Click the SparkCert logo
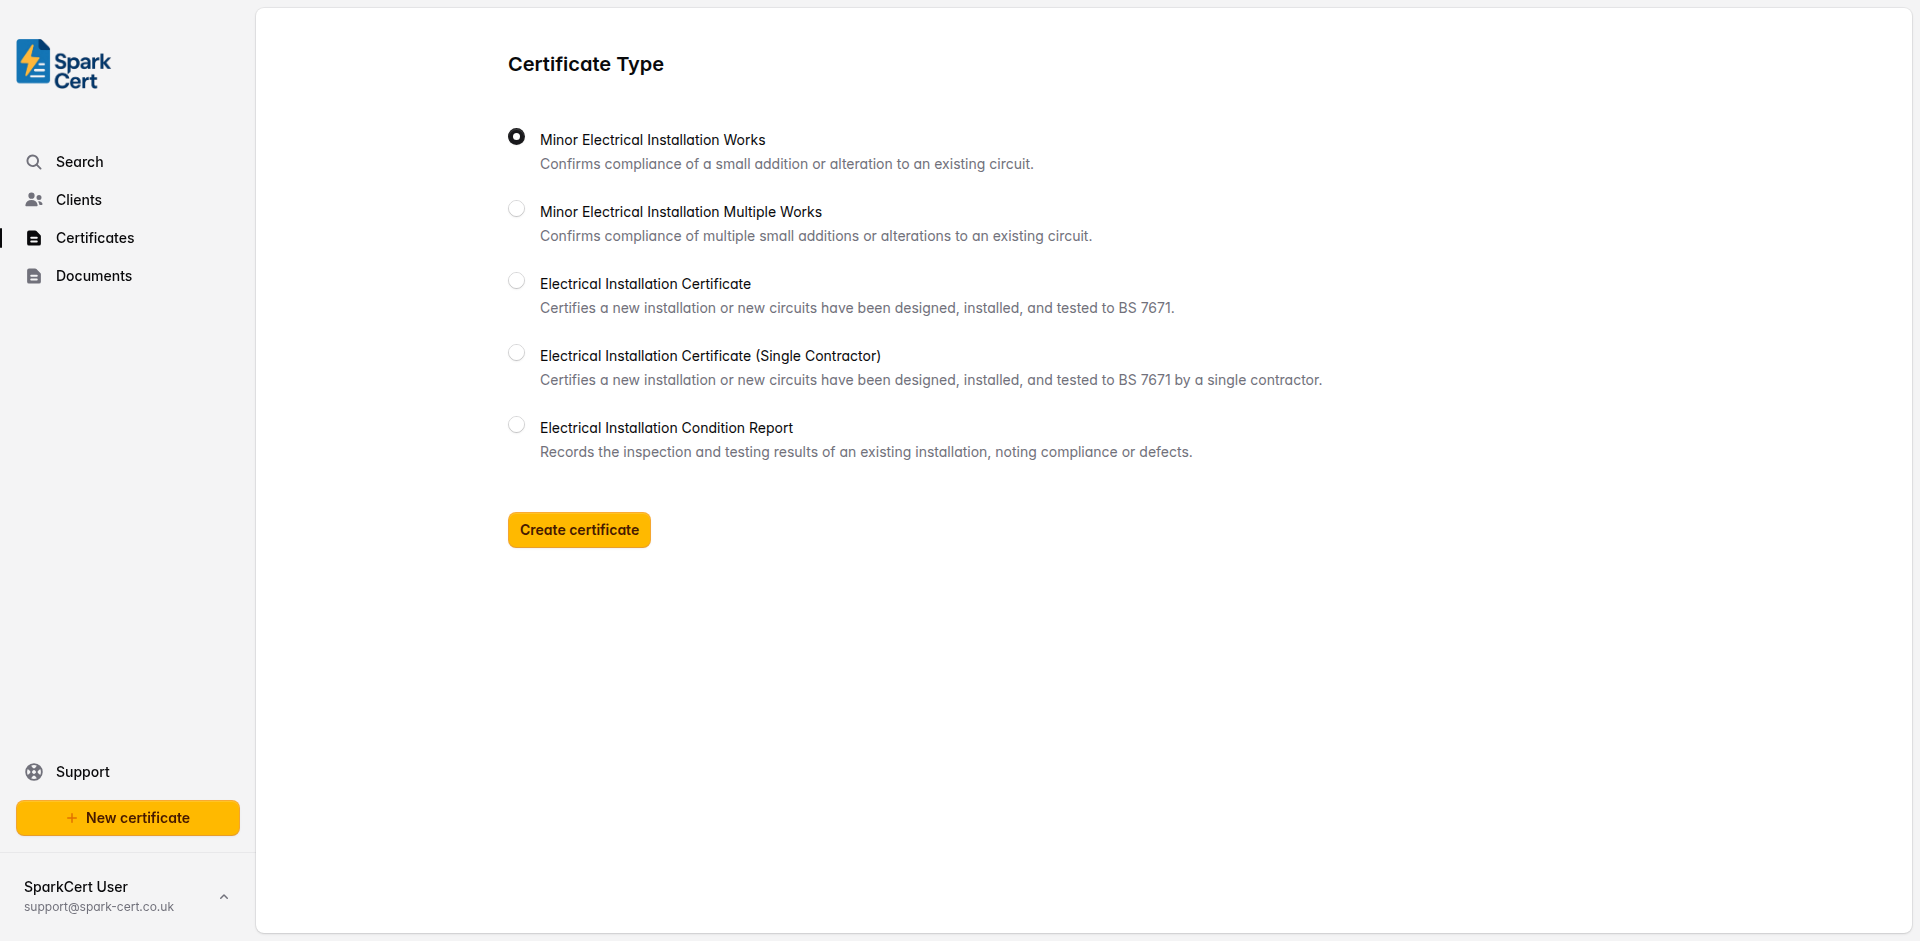The height and width of the screenshot is (941, 1920). click(x=62, y=63)
